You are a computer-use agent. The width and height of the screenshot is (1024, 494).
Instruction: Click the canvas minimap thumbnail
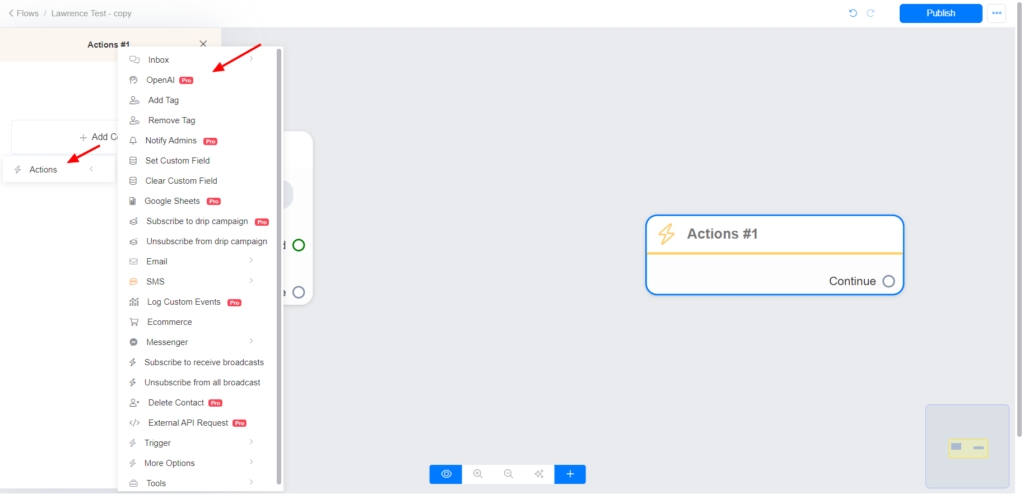tap(967, 446)
